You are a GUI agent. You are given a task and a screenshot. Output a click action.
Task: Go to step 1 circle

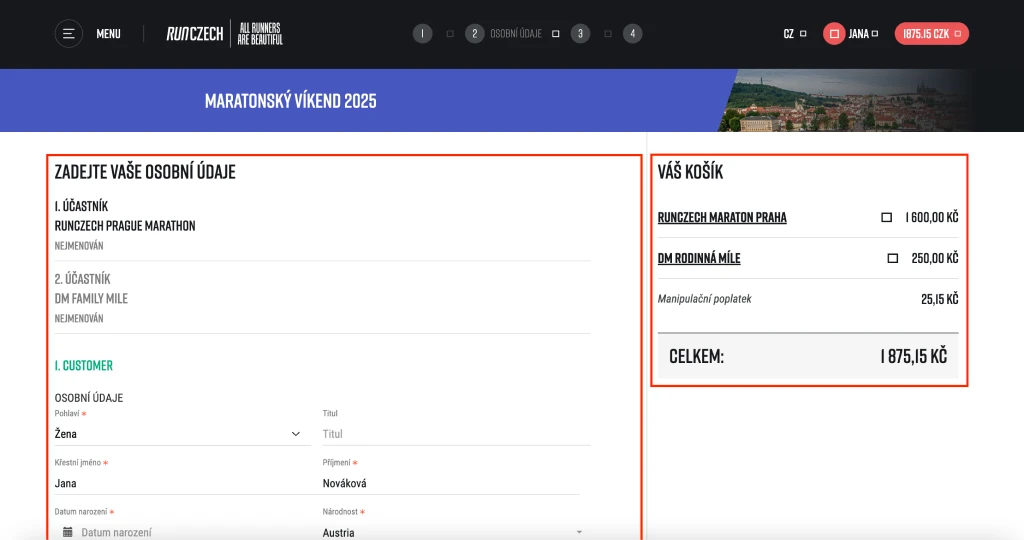(x=423, y=34)
